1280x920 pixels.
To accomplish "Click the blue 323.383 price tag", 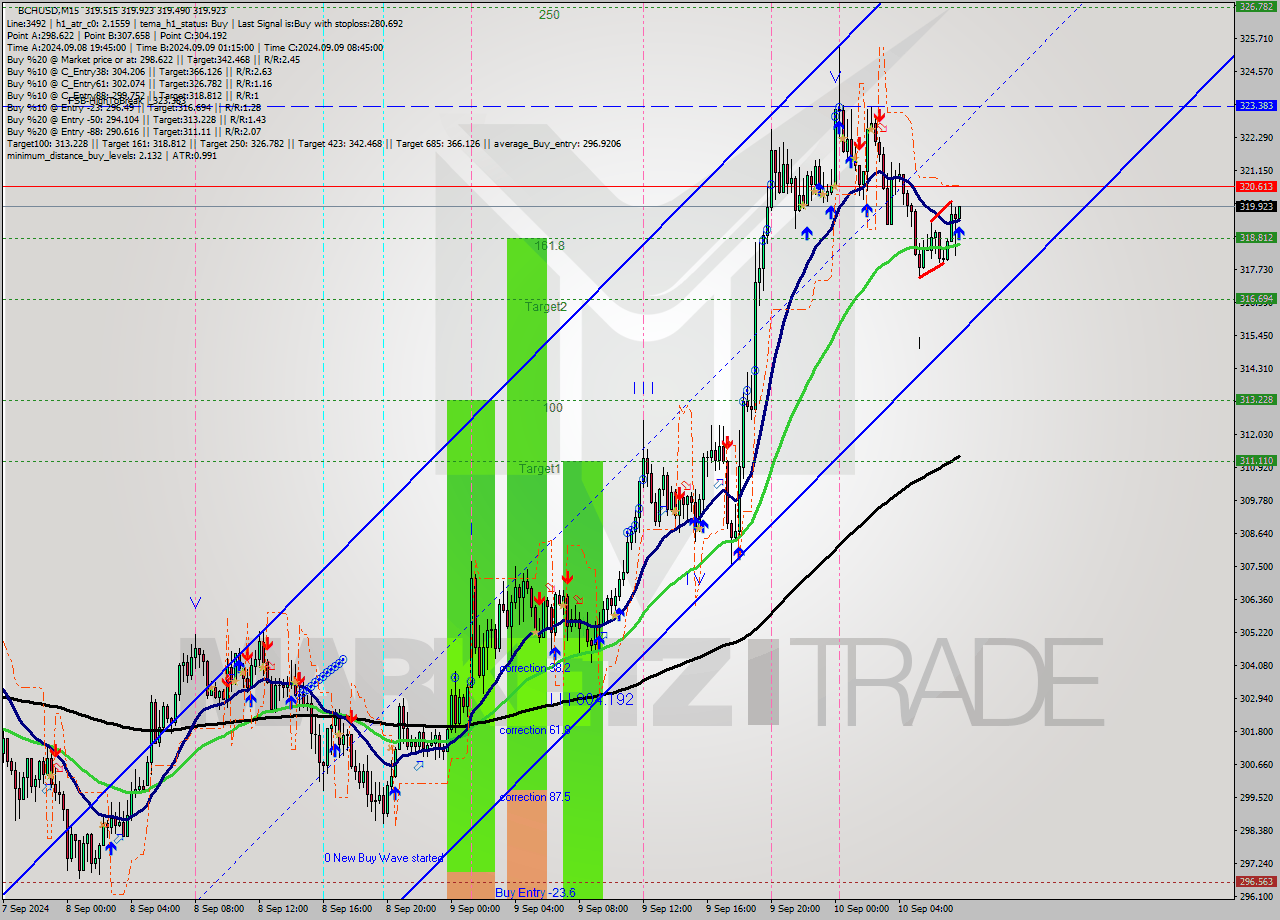I will pyautogui.click(x=1256, y=105).
